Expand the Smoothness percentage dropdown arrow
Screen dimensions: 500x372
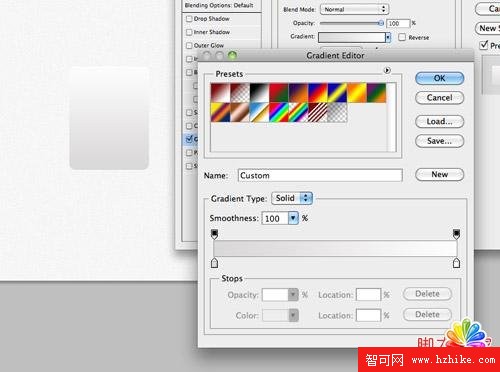[293, 218]
